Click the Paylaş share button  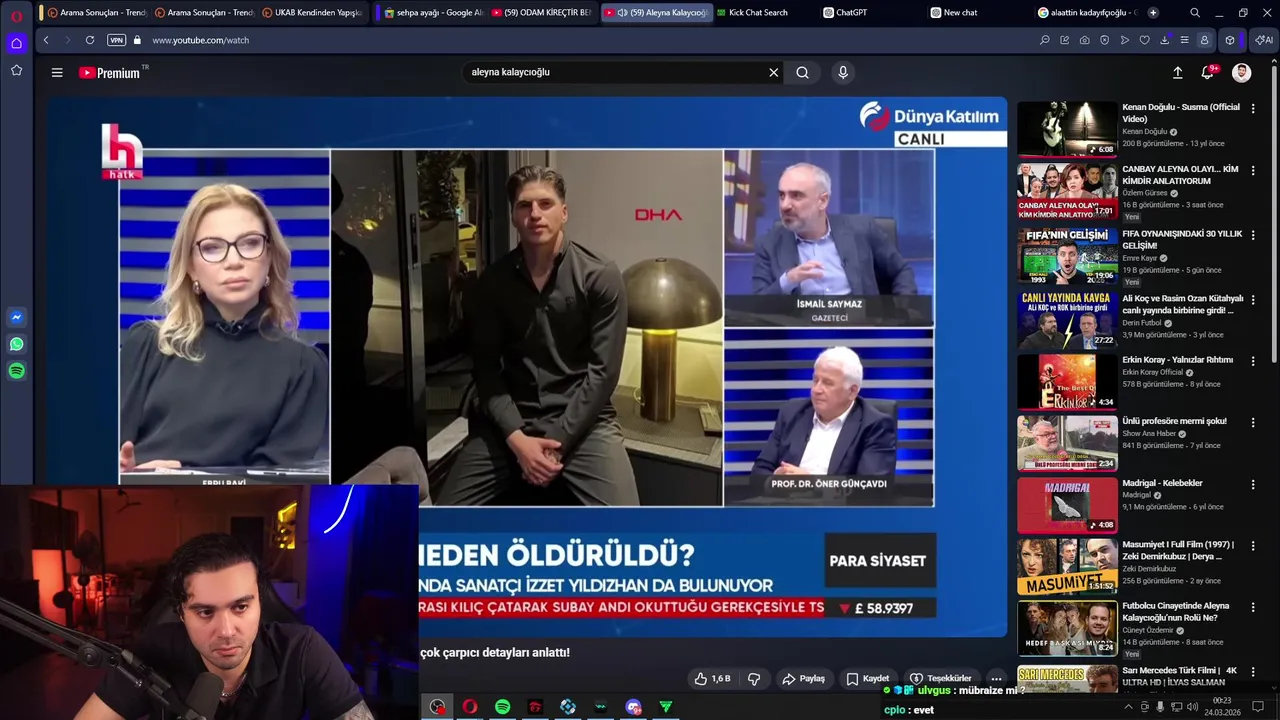[x=803, y=678]
